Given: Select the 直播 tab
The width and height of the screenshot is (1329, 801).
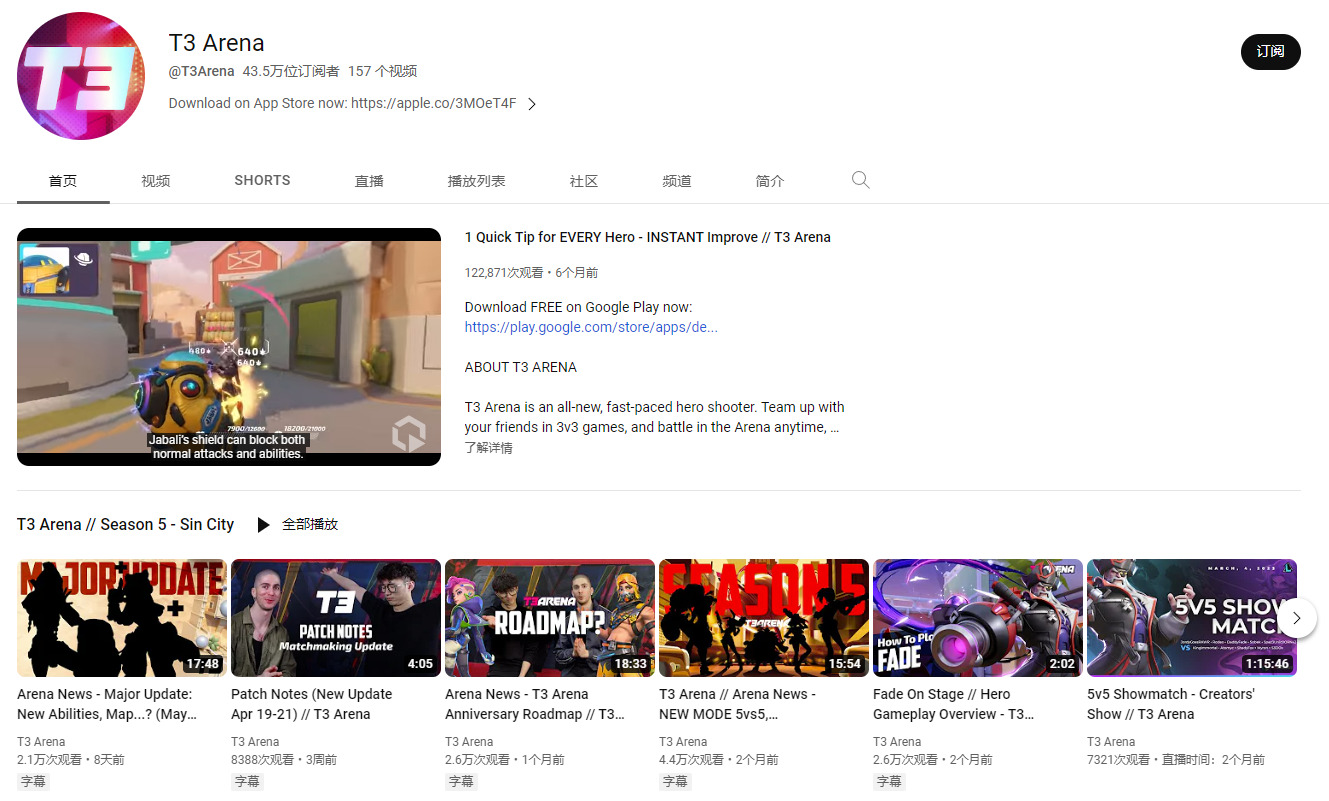Looking at the screenshot, I should pos(369,181).
